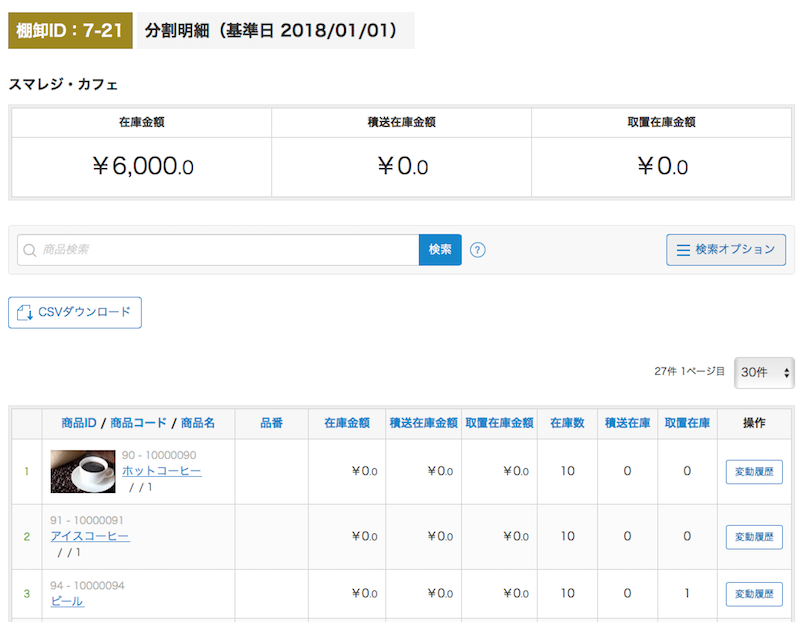The image size is (800, 622).
Task: Click the CSV download file icon
Action: tap(24, 312)
